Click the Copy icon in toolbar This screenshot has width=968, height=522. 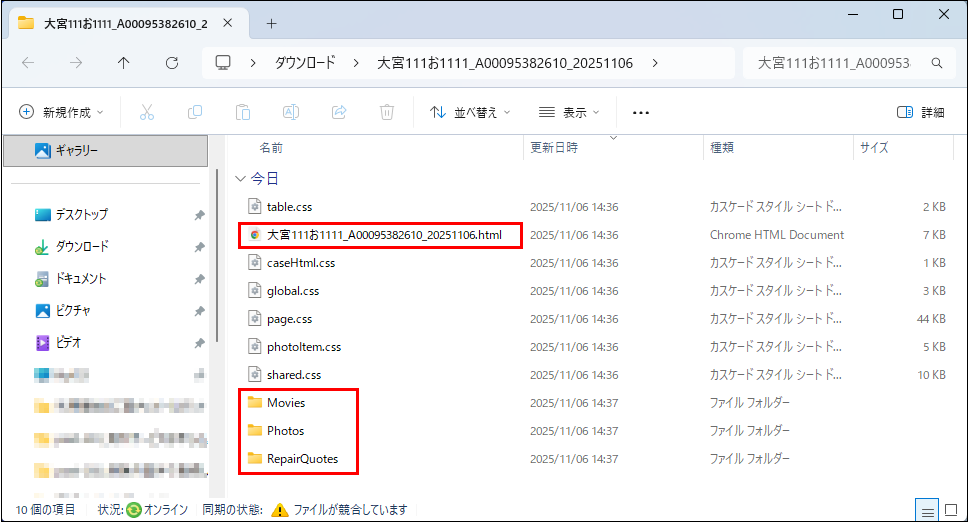click(x=195, y=112)
